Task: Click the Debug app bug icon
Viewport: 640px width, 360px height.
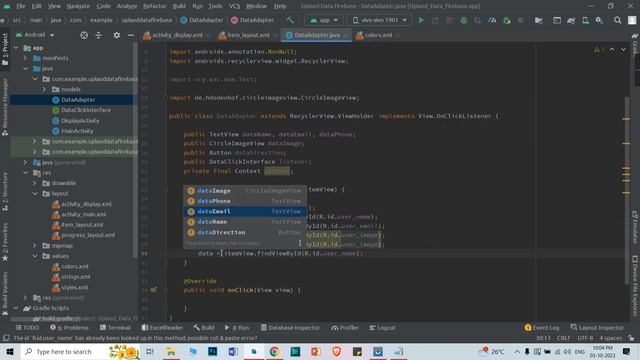Action: tap(464, 20)
